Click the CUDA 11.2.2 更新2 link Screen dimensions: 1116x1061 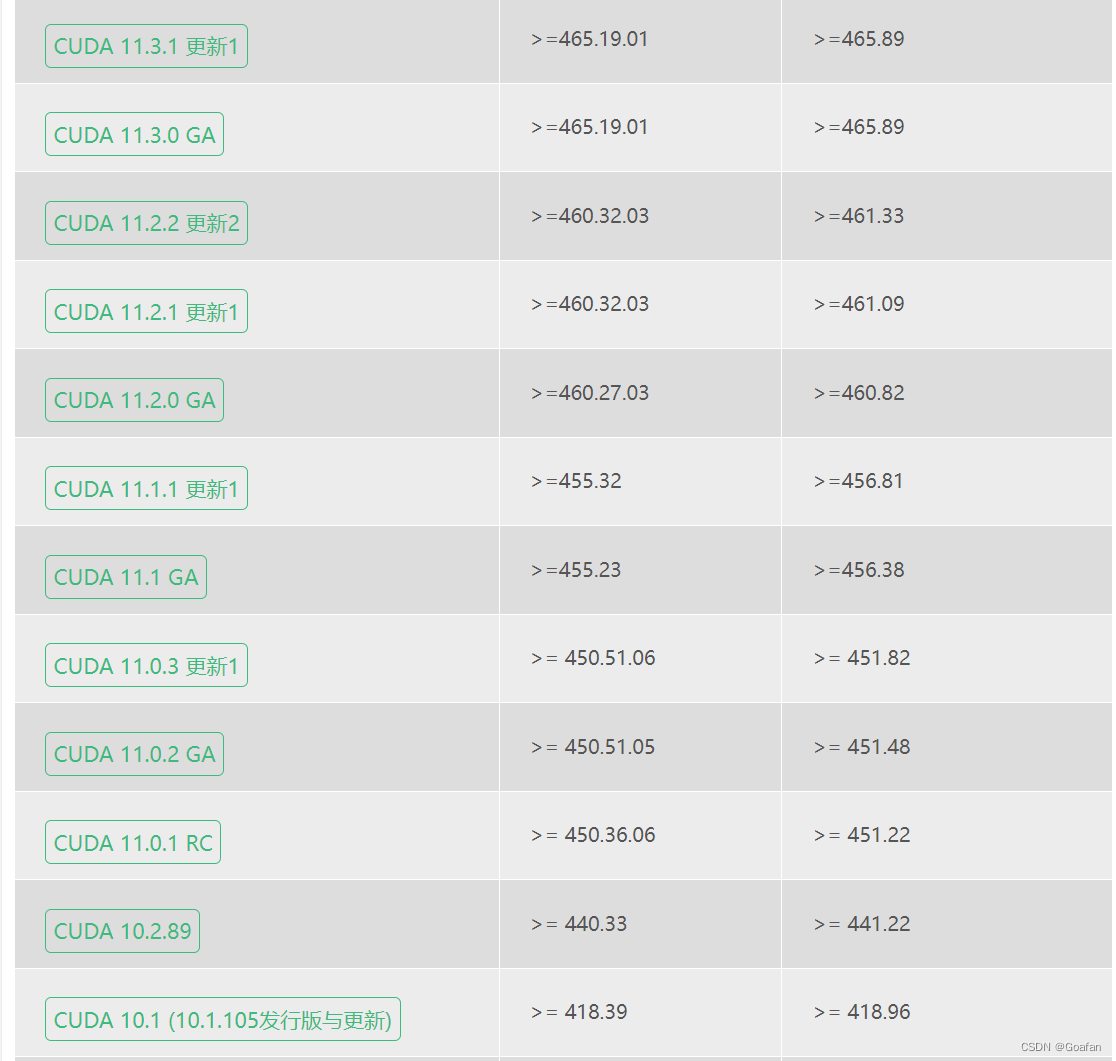pyautogui.click(x=146, y=223)
